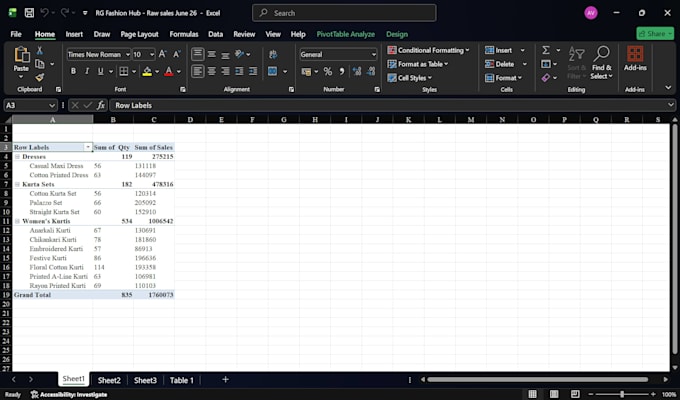The height and width of the screenshot is (400, 680).
Task: Toggle Middle Align in Alignment group
Action: click(x=212, y=54)
